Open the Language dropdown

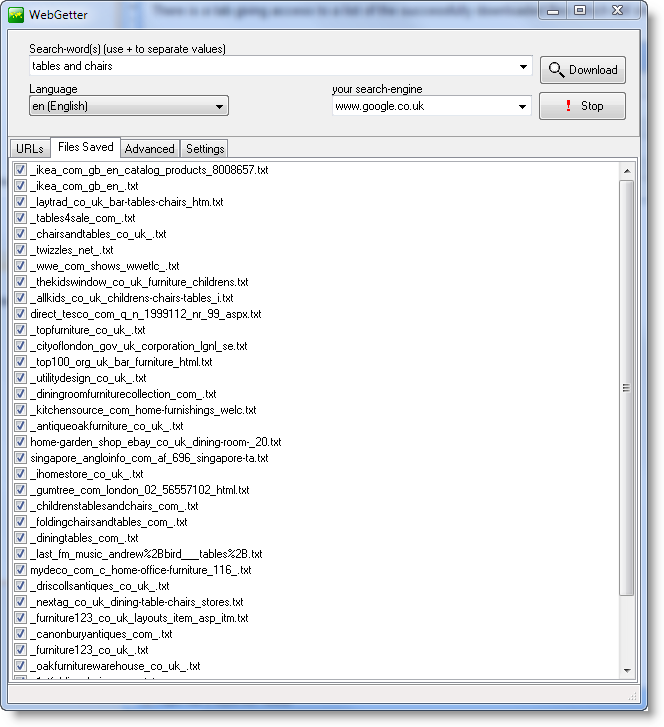coord(219,106)
